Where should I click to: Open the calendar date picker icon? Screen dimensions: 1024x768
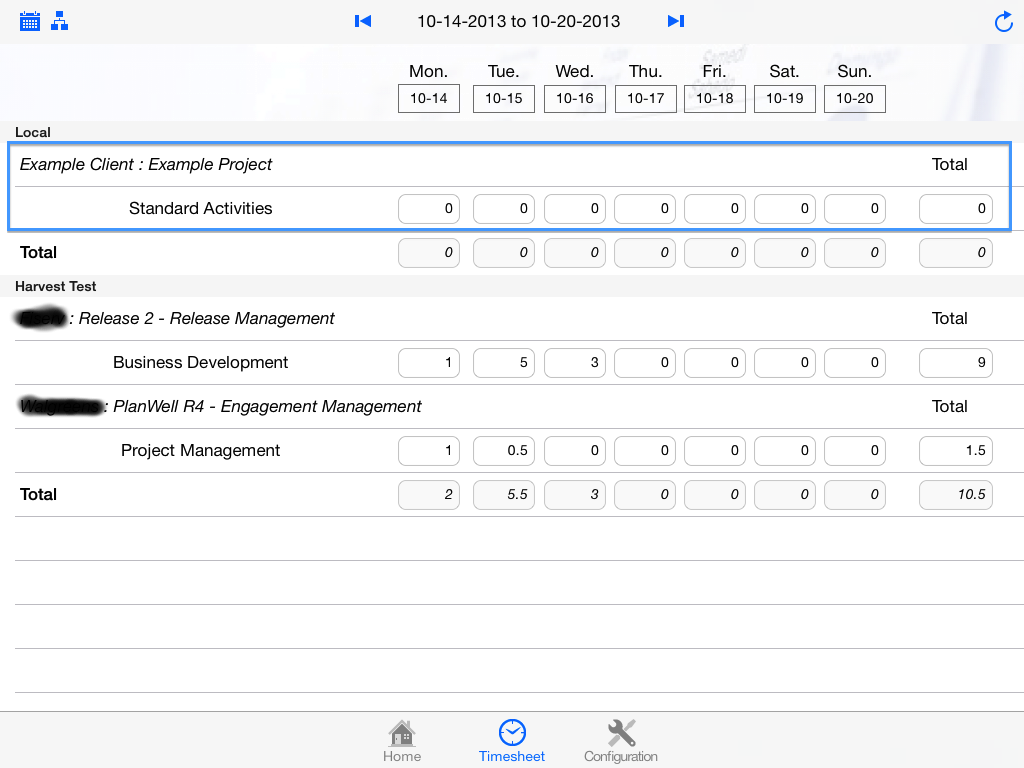click(29, 22)
